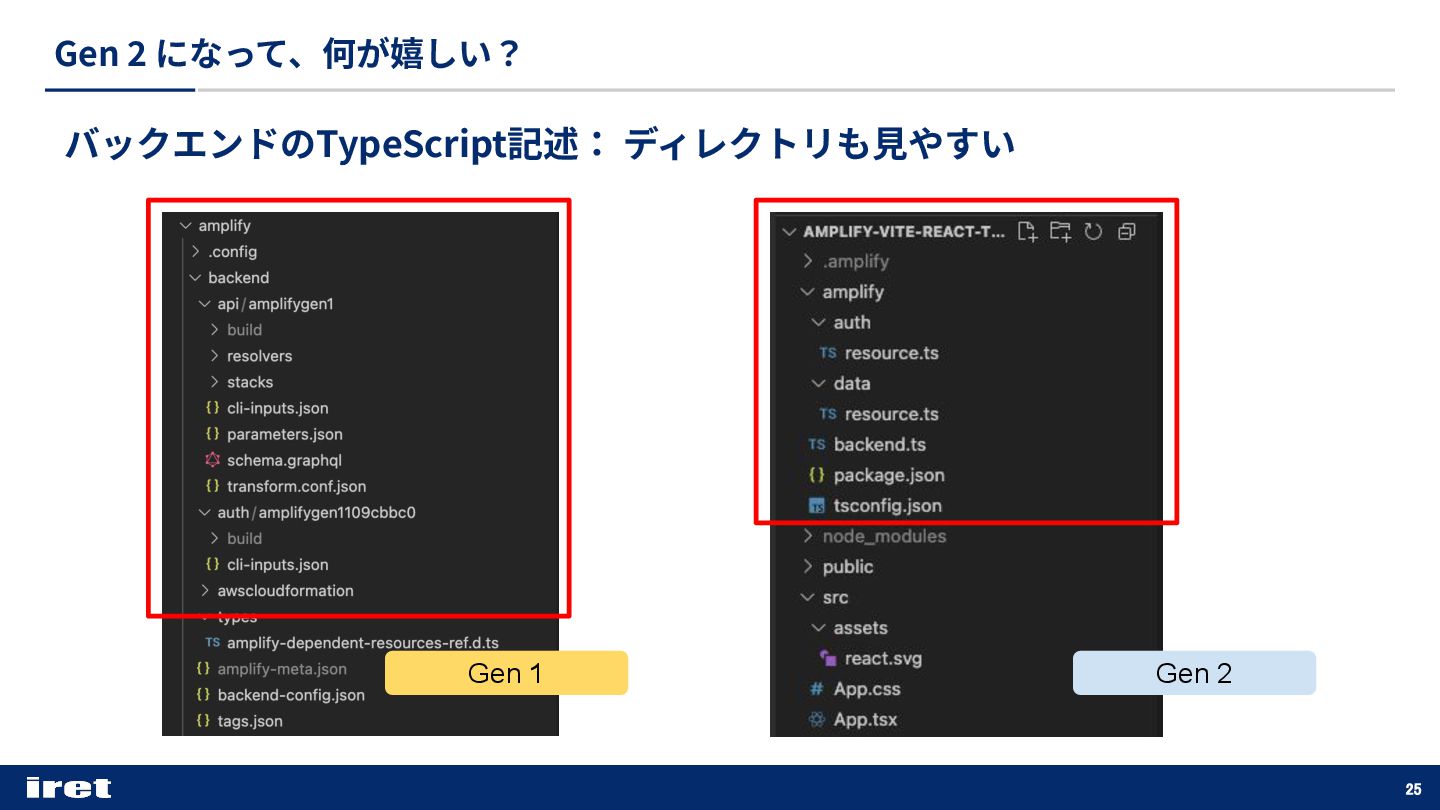
Task: Expand the resolvers folder
Action: tap(214, 356)
